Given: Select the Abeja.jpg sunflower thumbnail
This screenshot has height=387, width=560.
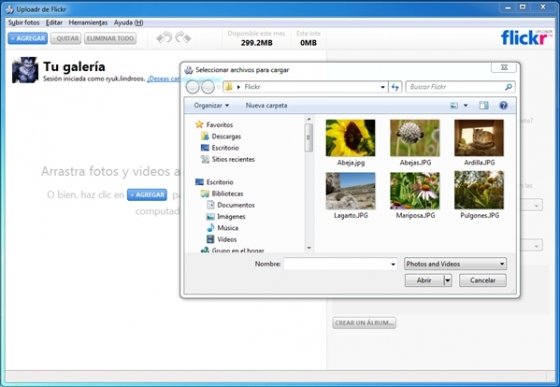Looking at the screenshot, I should pos(350,138).
